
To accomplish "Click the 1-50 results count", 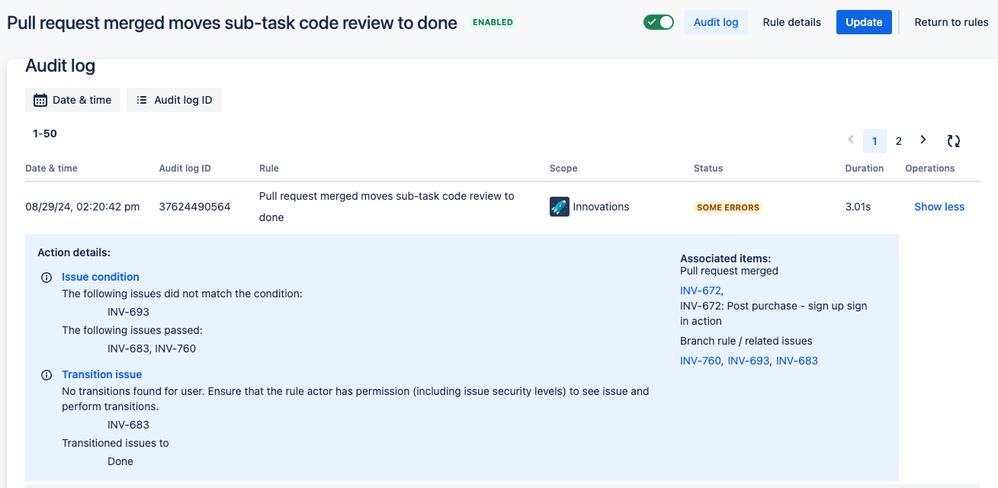I will (45, 134).
